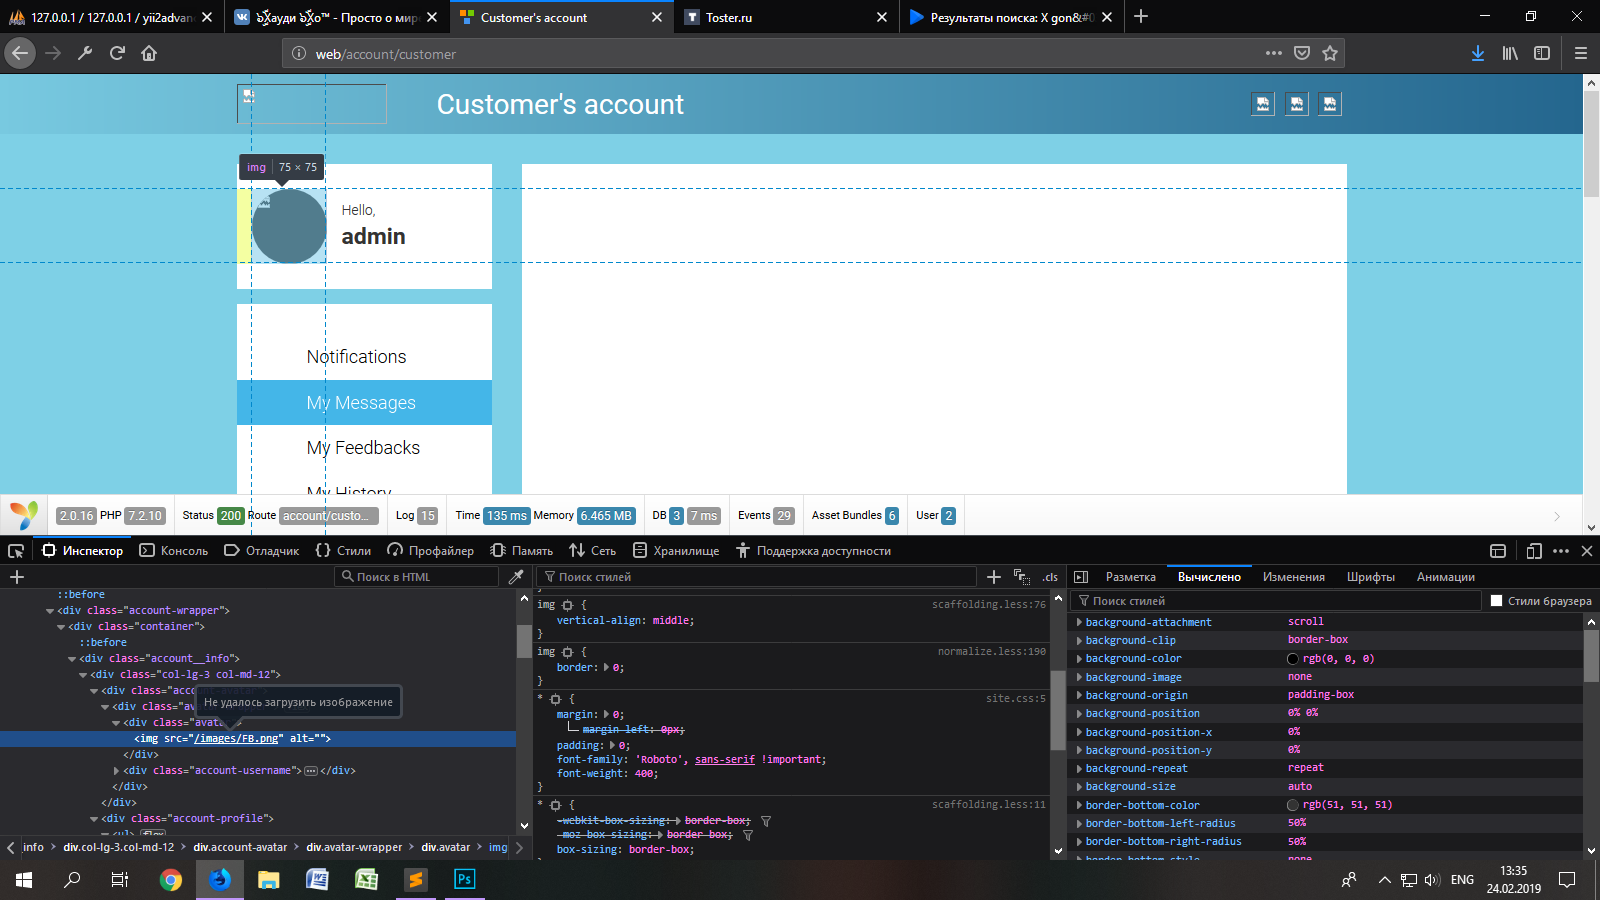This screenshot has width=1600, height=900.
Task: Open Photoshop from the Windows taskbar
Action: click(x=464, y=880)
